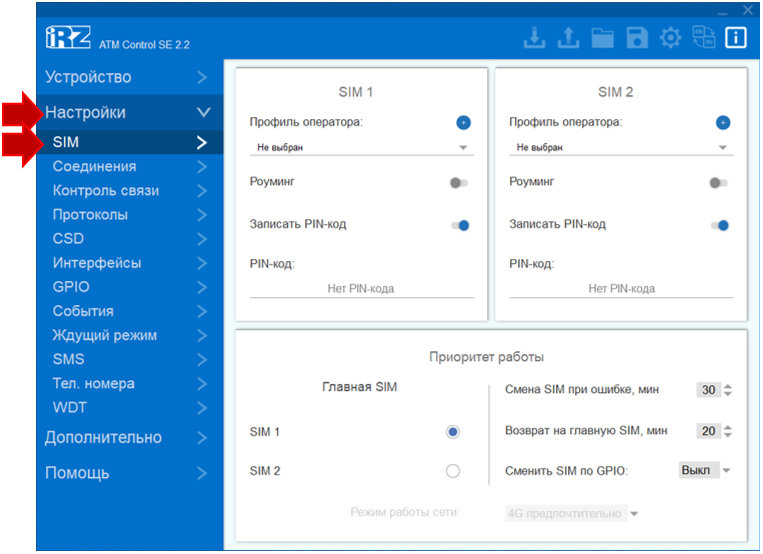Screen dimensions: 763x554
Task: Open the Устройство section
Action: click(127, 77)
